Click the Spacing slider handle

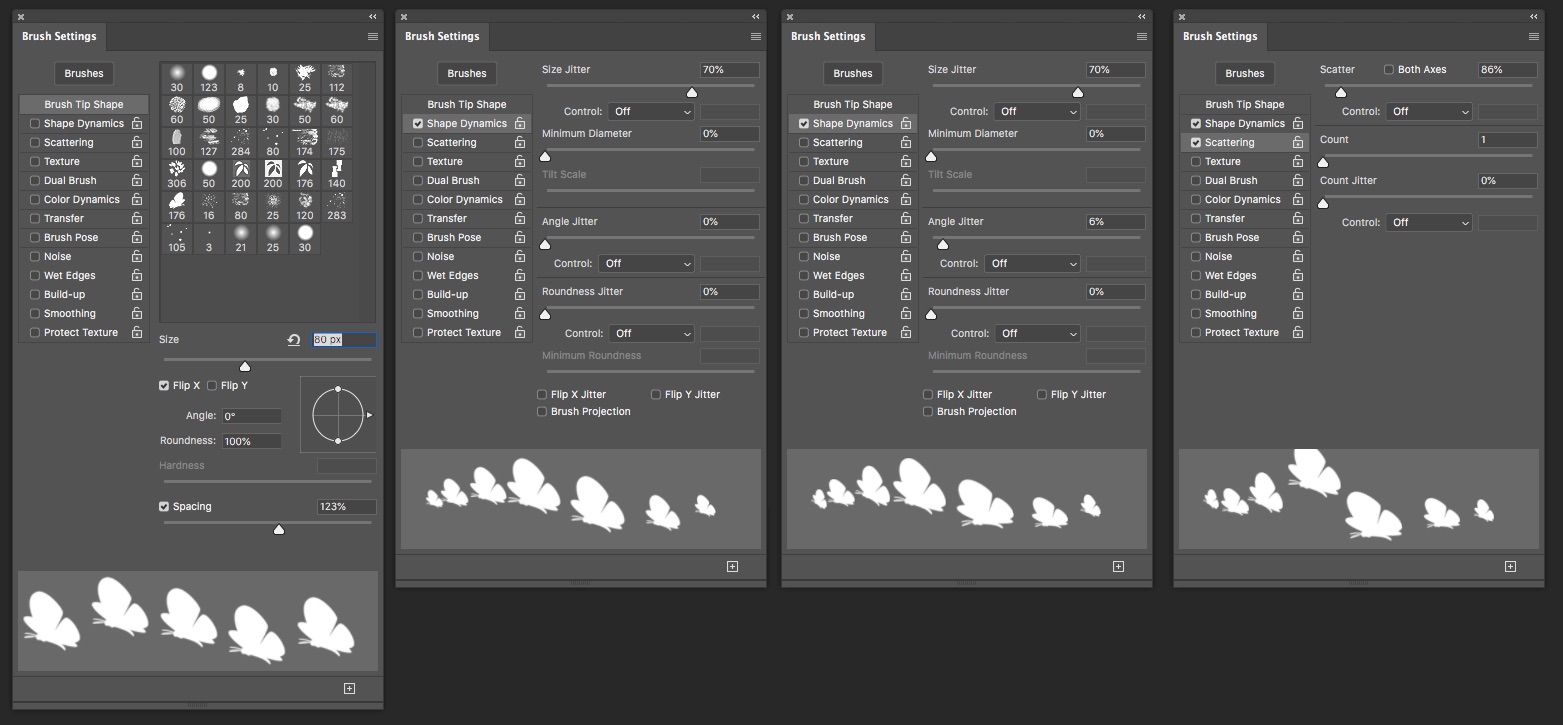click(279, 529)
